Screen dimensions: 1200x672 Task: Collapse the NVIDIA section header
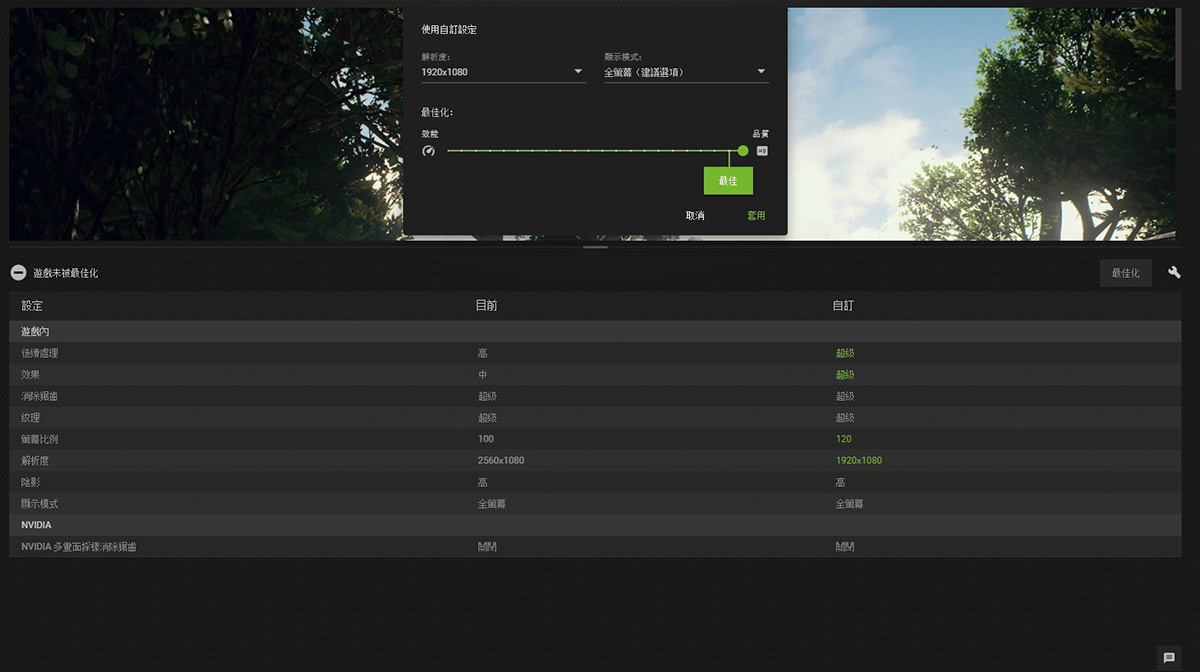(x=36, y=525)
